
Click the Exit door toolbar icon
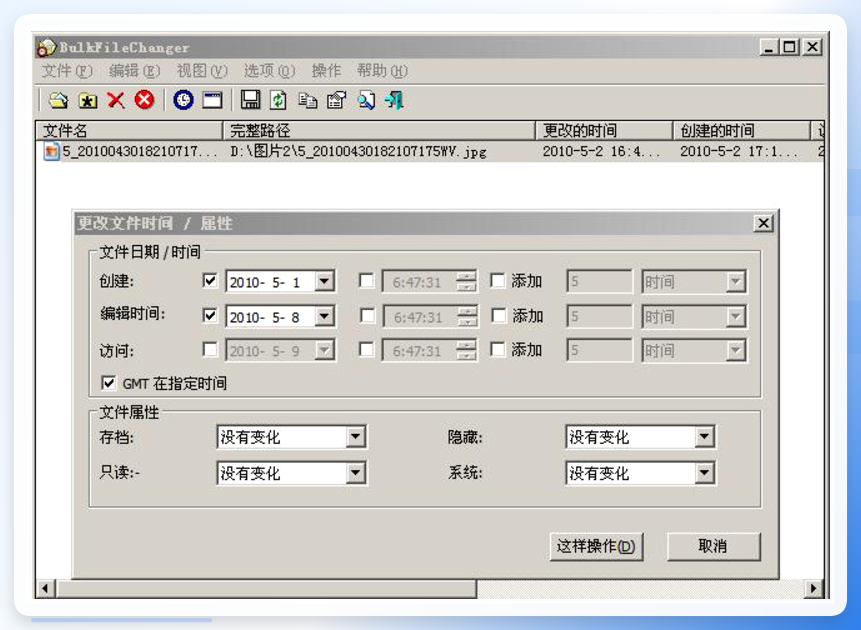[394, 101]
